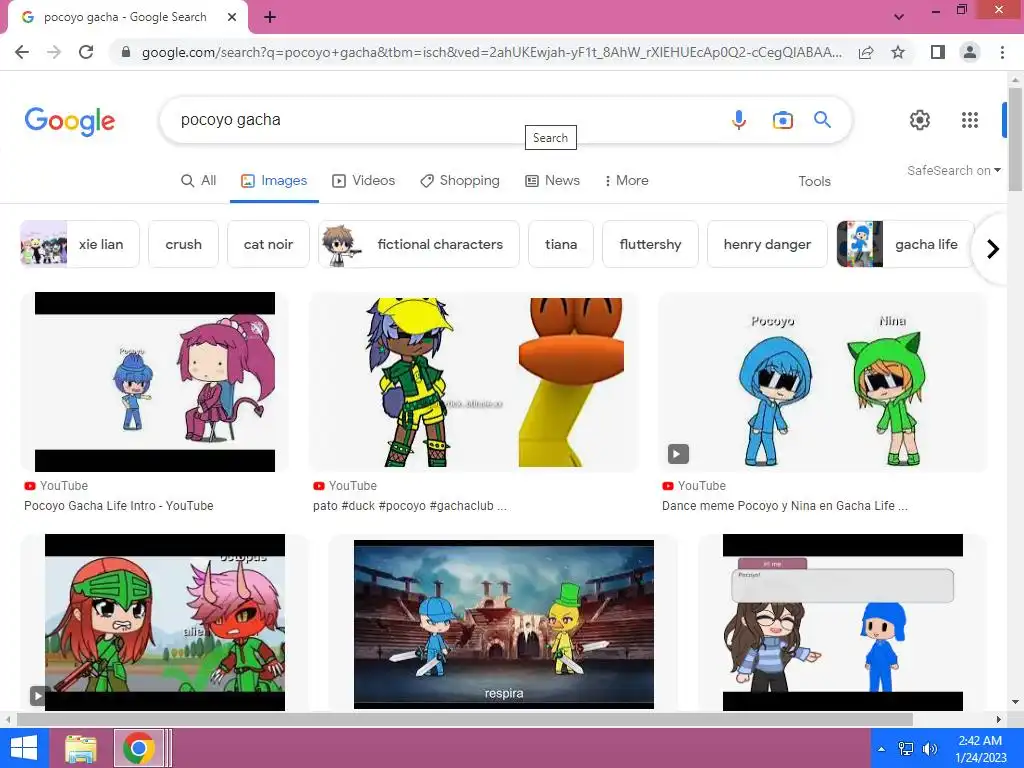Open thumbnail with girl pointing at Pocoyo
1024x768 pixels.
pyautogui.click(x=842, y=622)
